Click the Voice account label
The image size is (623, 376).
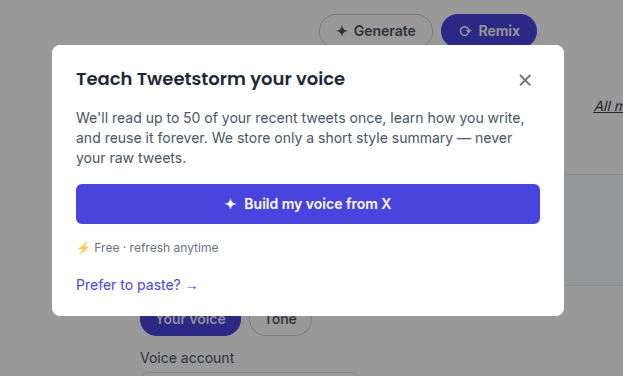[x=187, y=358]
